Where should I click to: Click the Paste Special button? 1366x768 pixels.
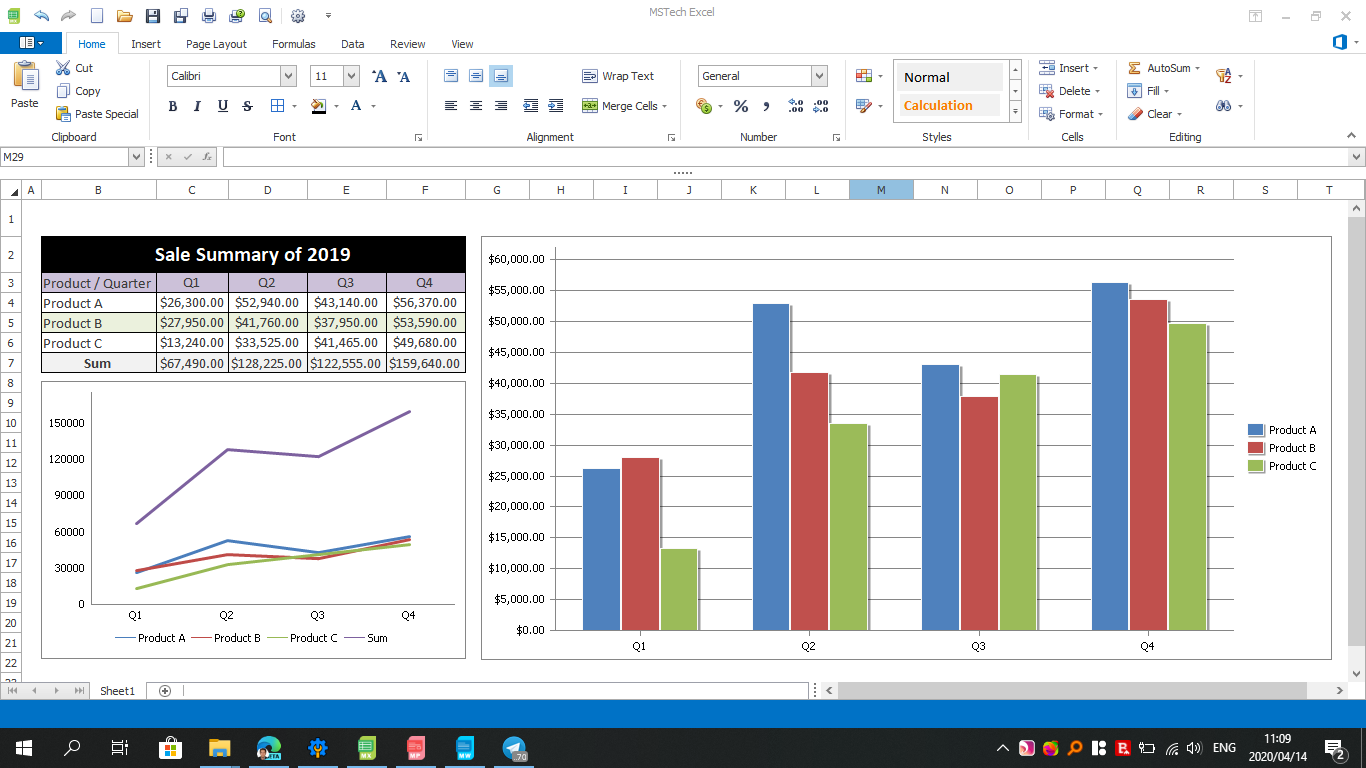97,114
